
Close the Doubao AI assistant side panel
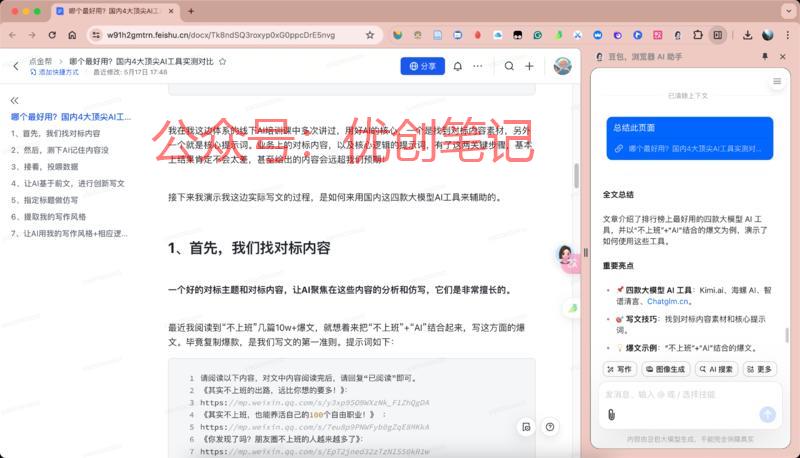point(783,57)
